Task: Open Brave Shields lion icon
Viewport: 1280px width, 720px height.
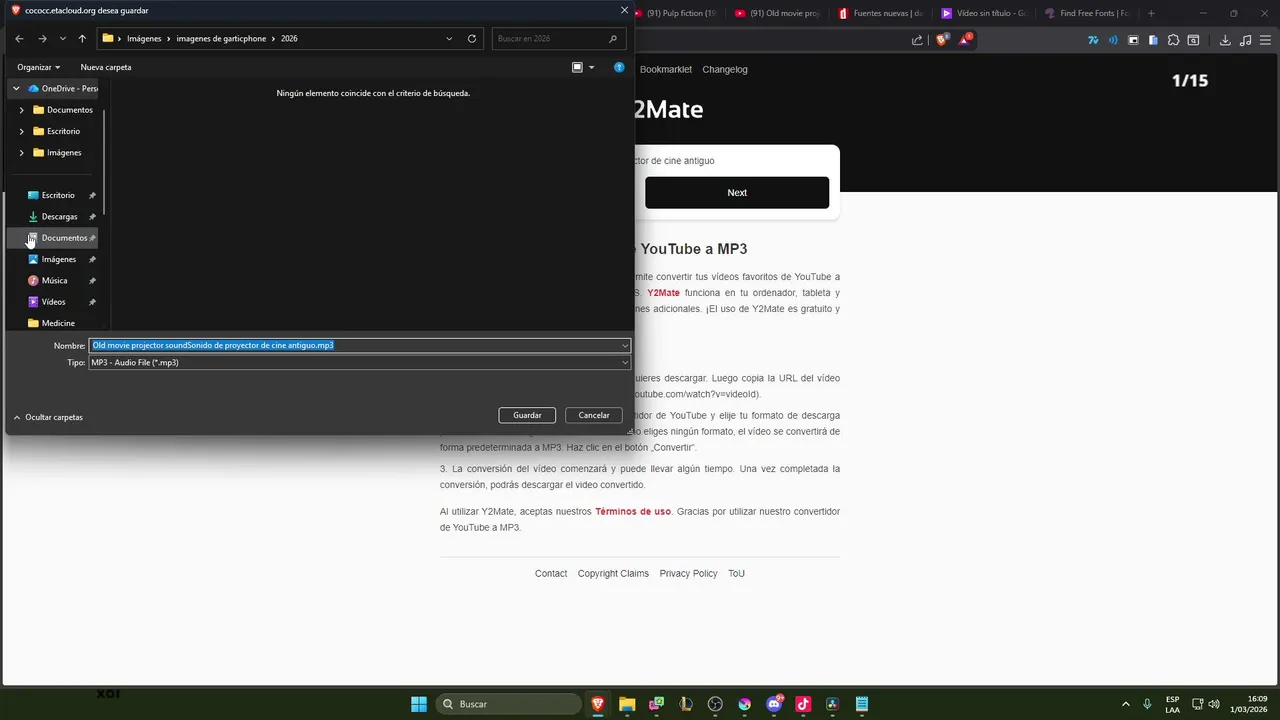Action: 942,40
